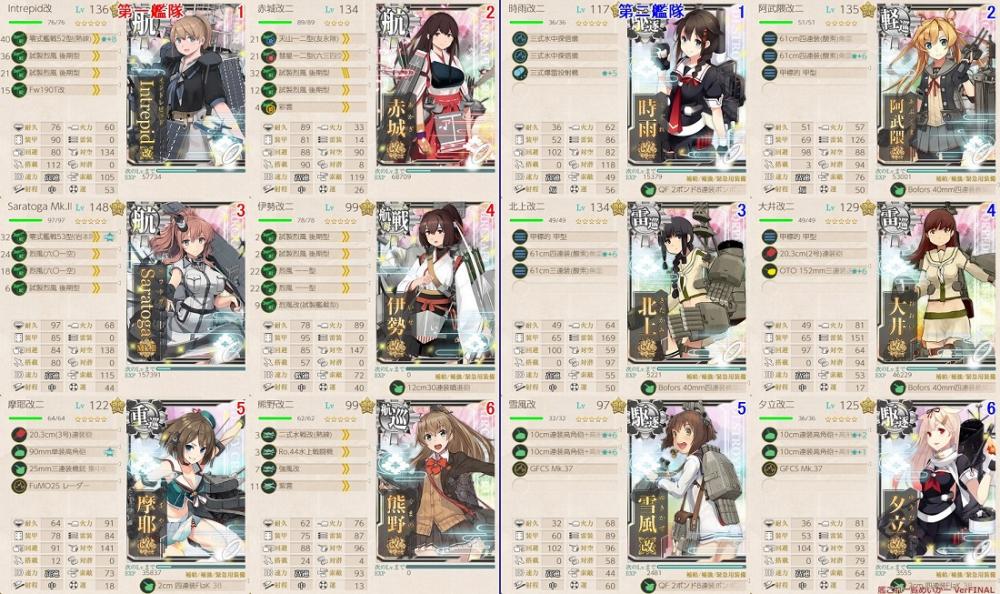Click proficiency chevrons on 熊野改二's 強風改 slot
Image resolution: width=1000 pixels, height=594 pixels.
(x=346, y=469)
